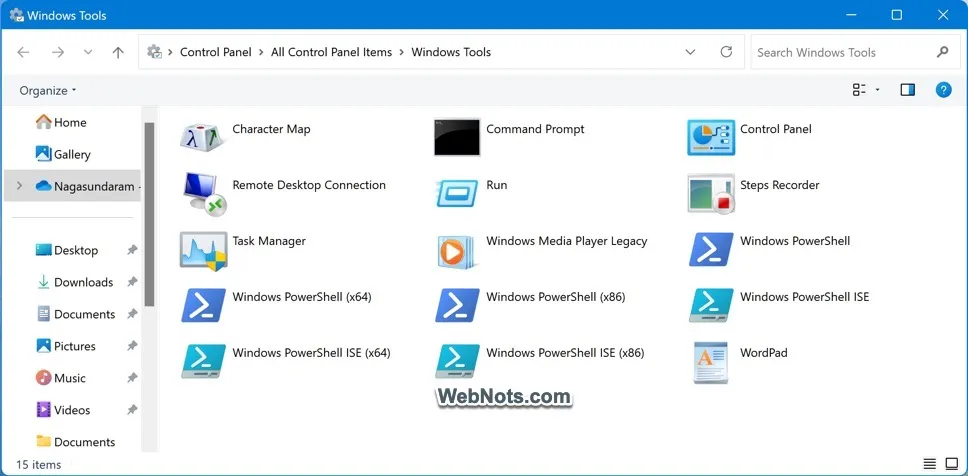Open the Organize dropdown menu

tap(48, 91)
